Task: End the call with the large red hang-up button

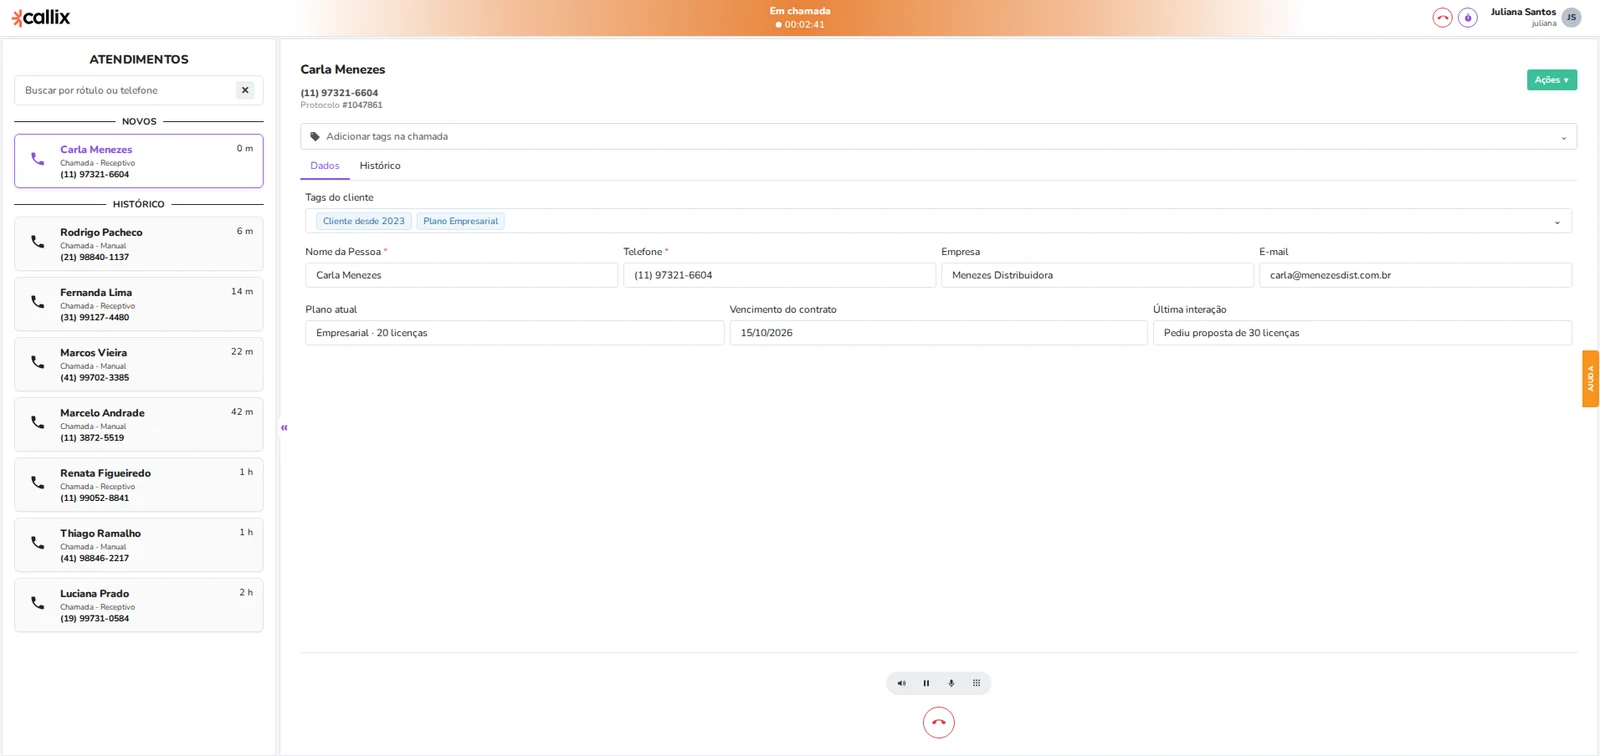Action: 938,722
